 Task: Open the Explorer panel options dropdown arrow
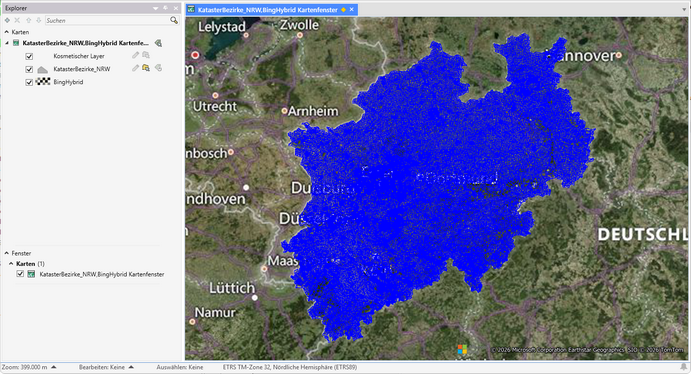click(156, 8)
